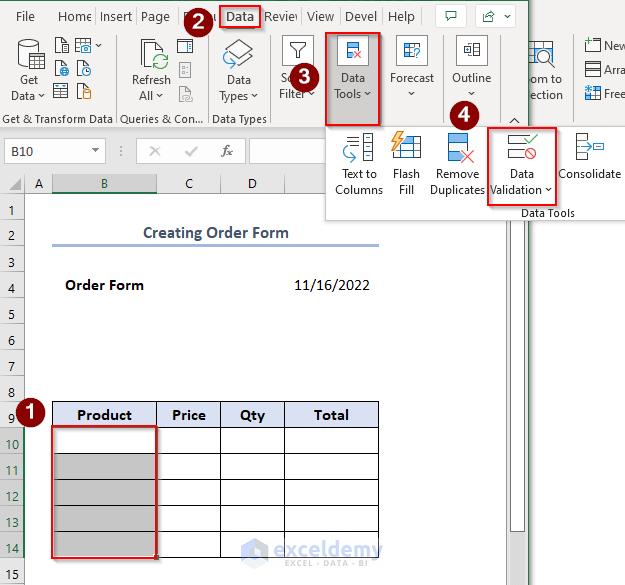Click the date cell 11/16/2022

click(332, 285)
